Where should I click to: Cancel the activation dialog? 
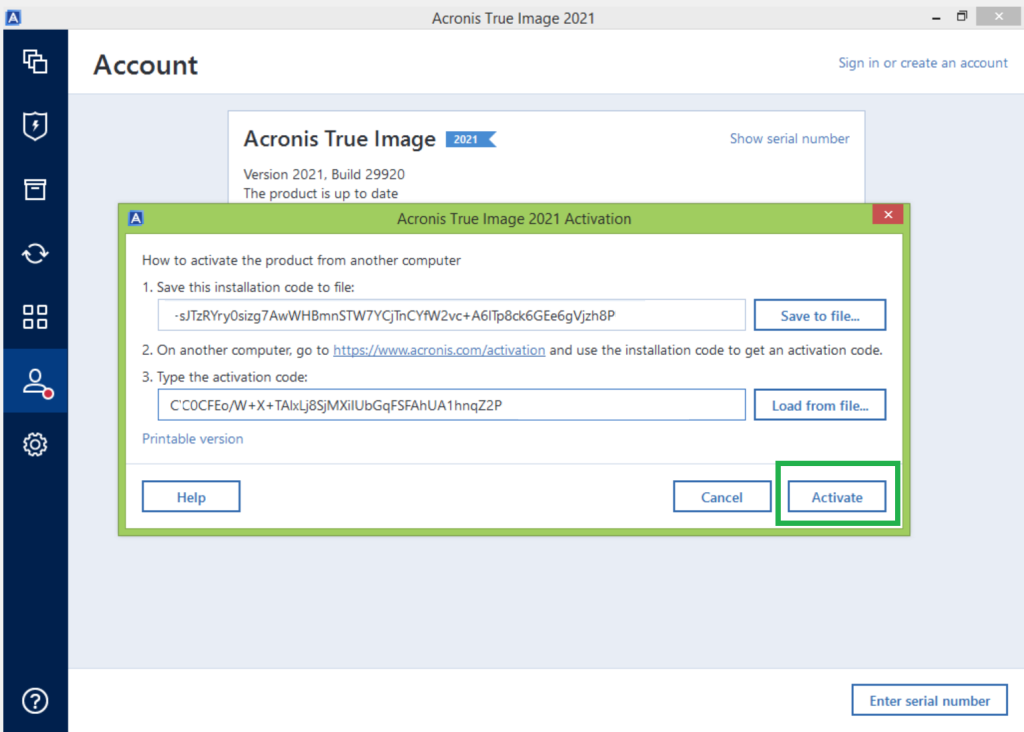(722, 497)
